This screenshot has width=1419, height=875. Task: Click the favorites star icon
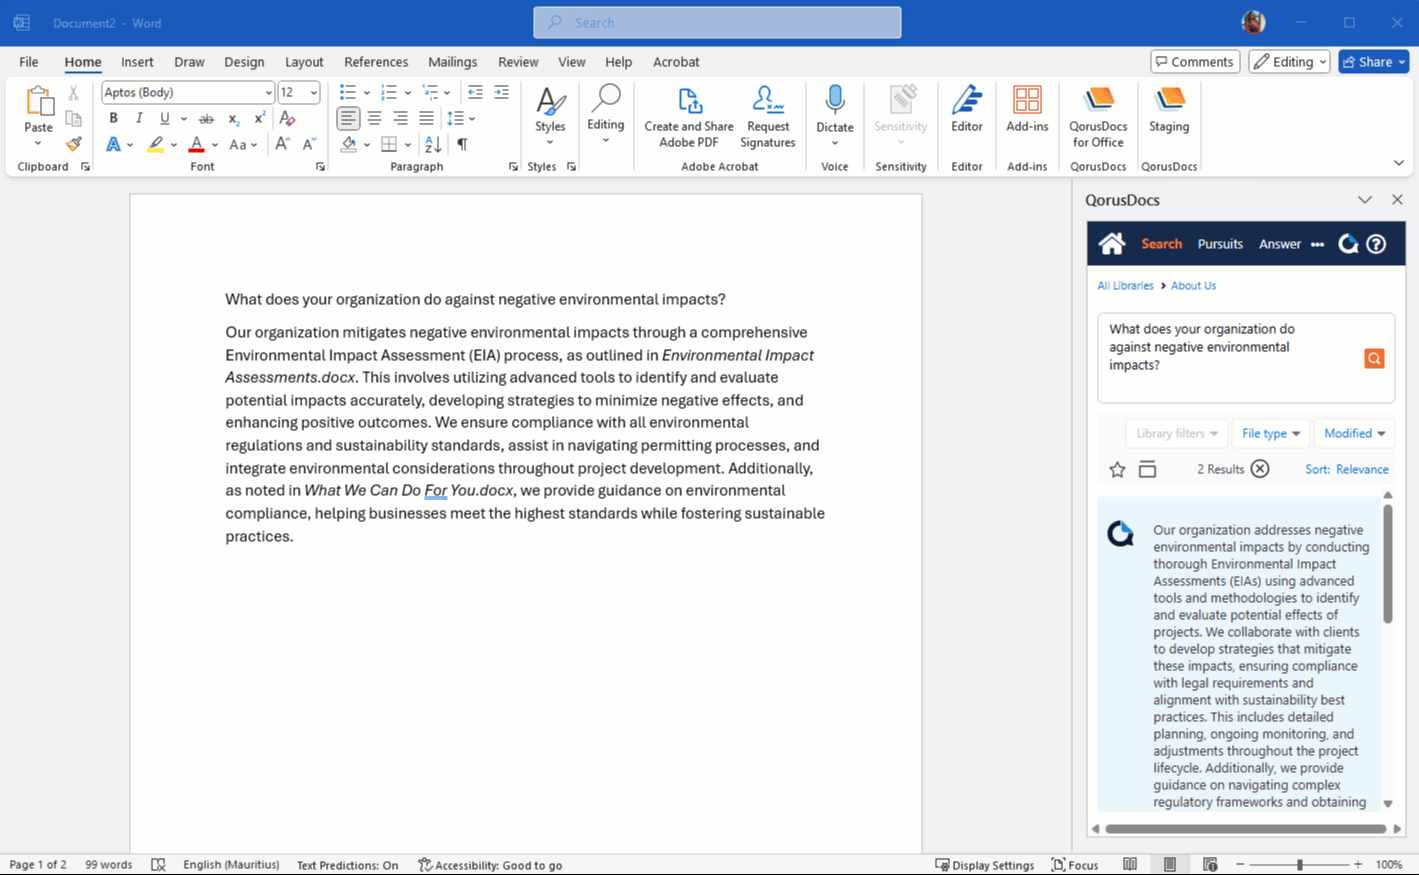pos(1117,470)
